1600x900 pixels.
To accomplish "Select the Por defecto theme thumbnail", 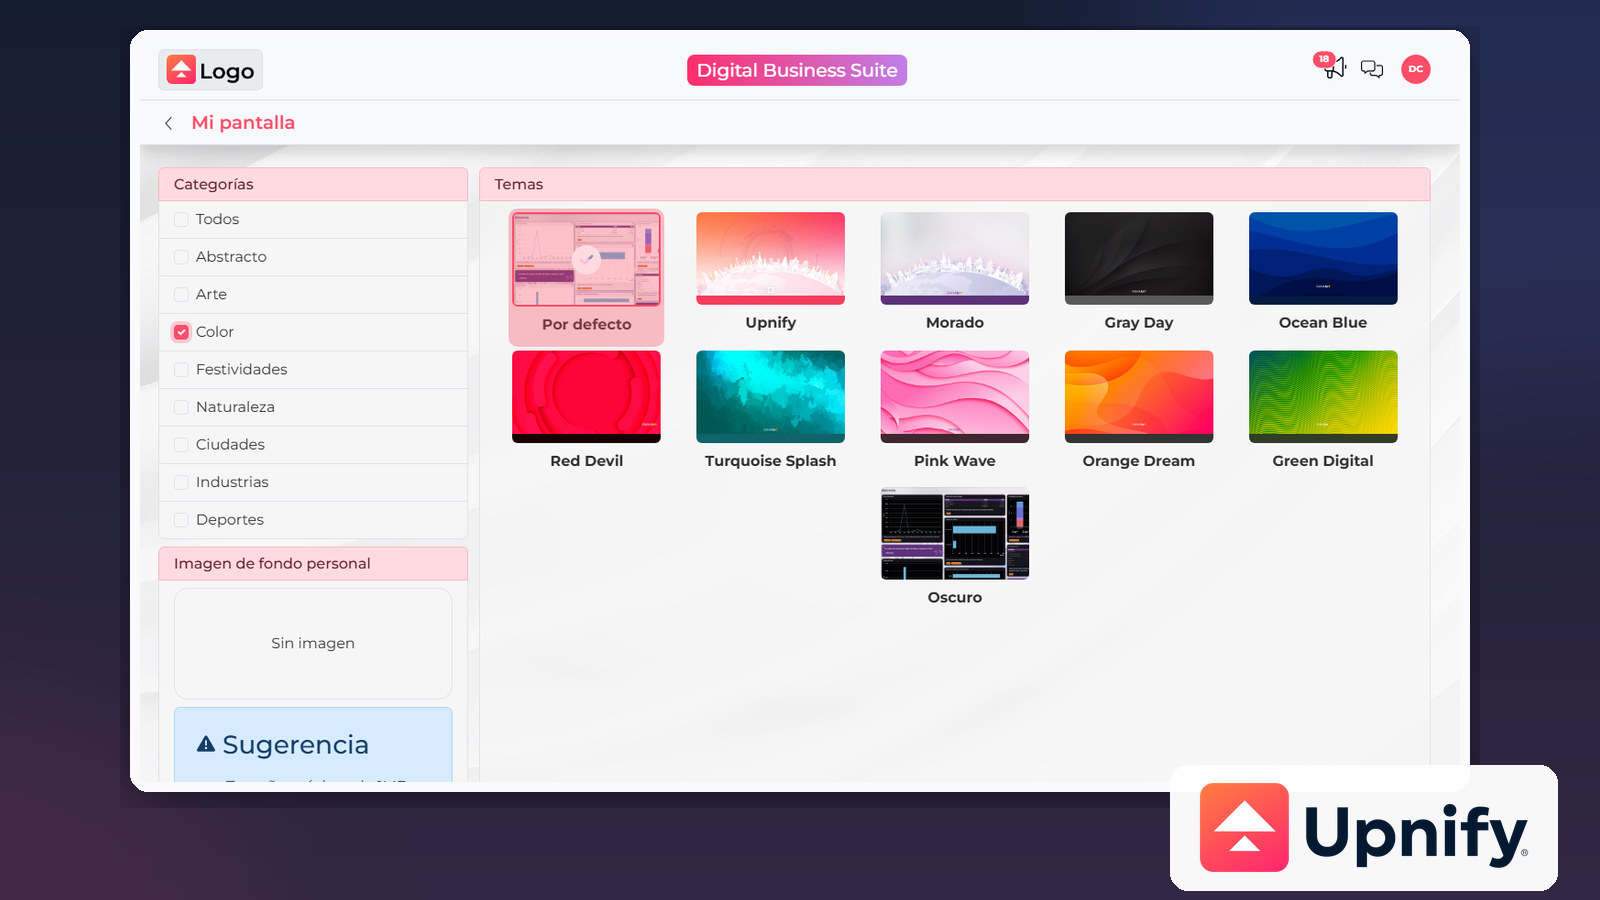I will (x=587, y=259).
